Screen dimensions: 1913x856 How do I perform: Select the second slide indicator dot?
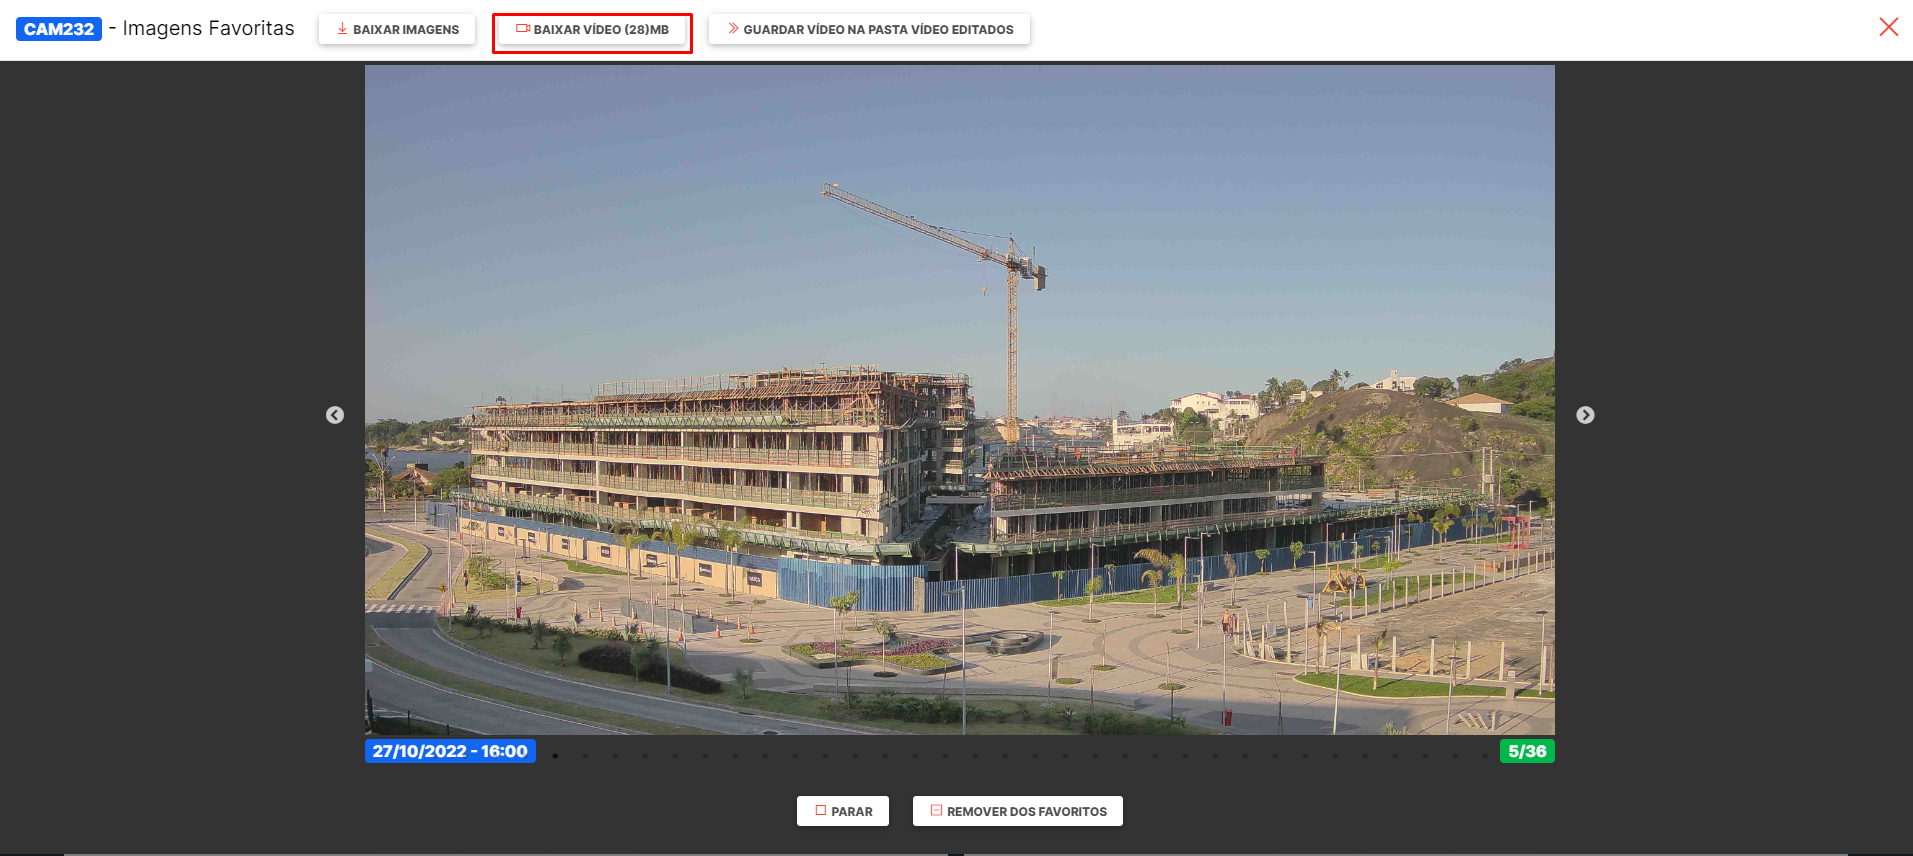585,756
